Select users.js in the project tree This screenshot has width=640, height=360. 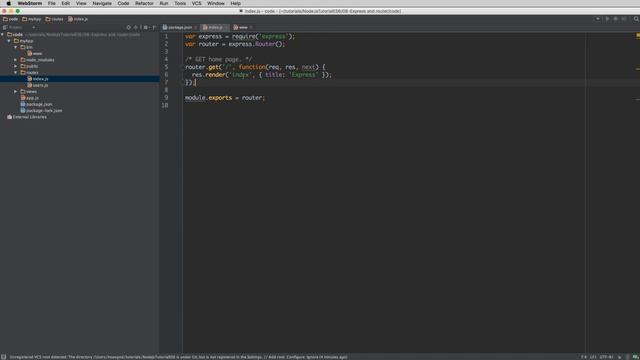[38, 85]
